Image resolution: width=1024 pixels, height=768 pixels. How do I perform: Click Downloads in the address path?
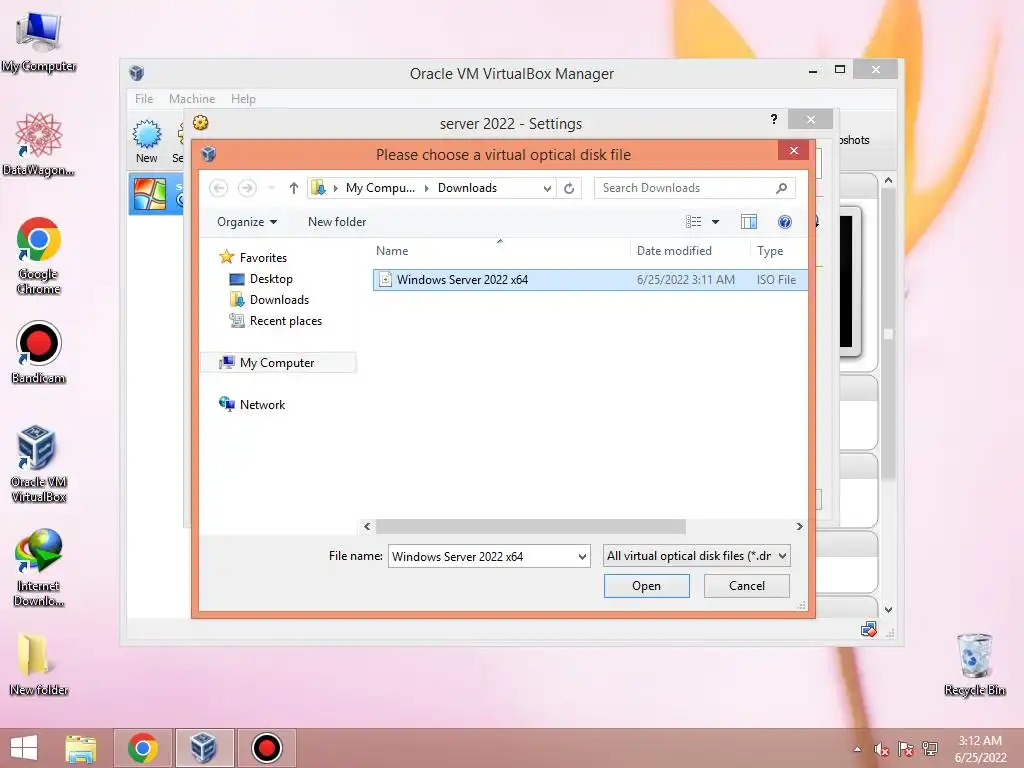tap(467, 188)
